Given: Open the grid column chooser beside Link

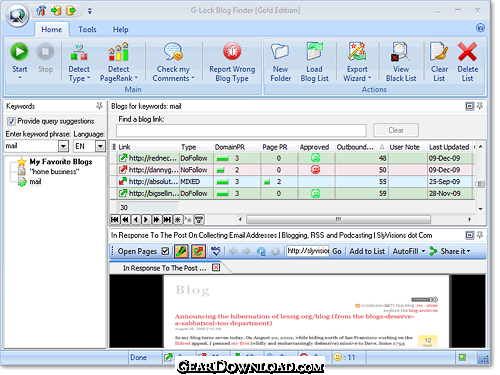Looking at the screenshot, I should 114,147.
